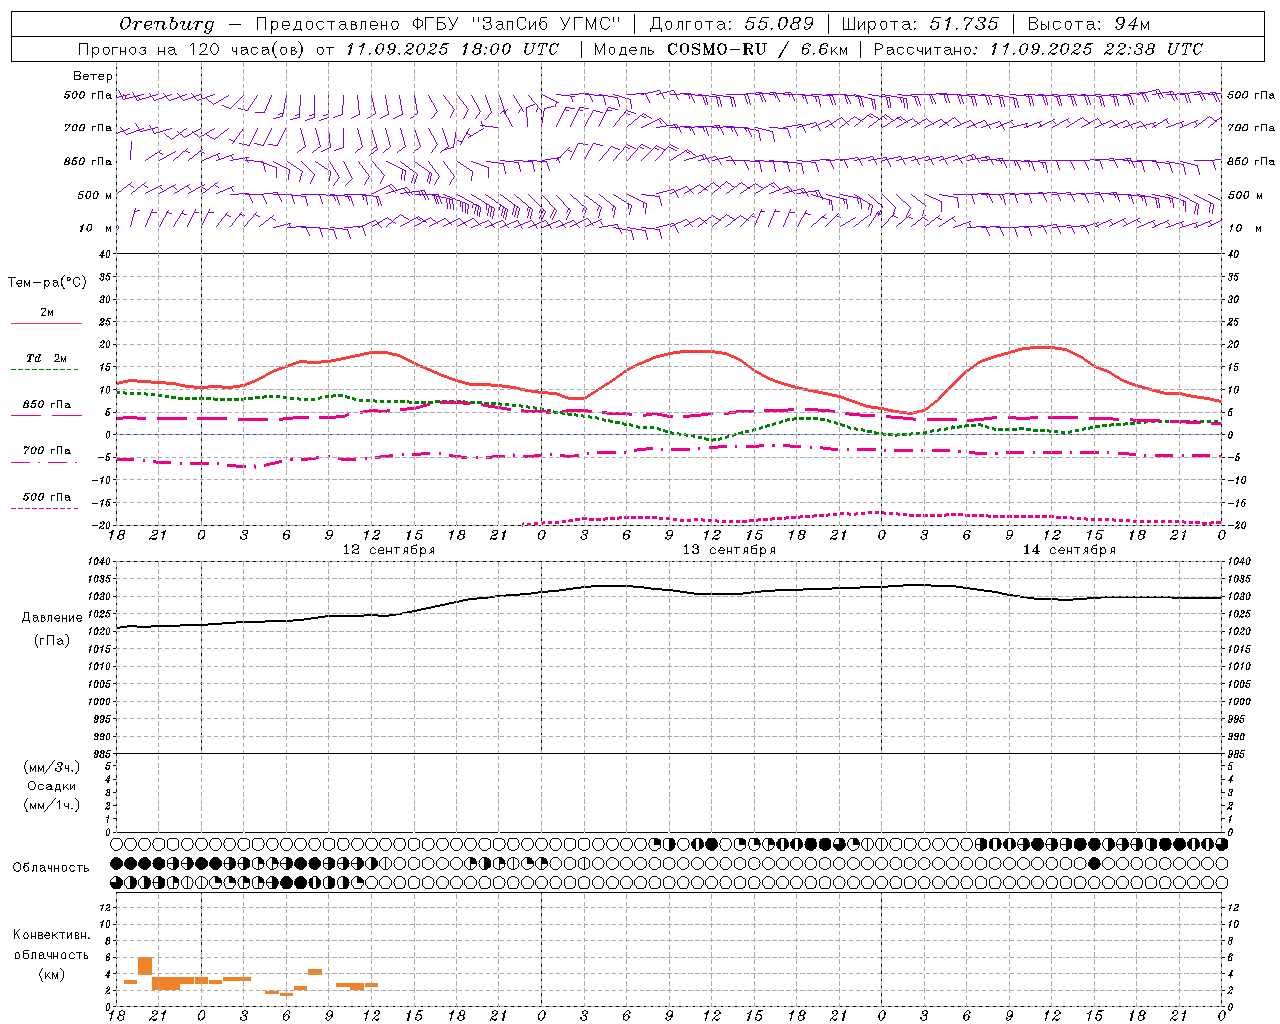Click the 850 гПа temperature legend entry

click(47, 405)
